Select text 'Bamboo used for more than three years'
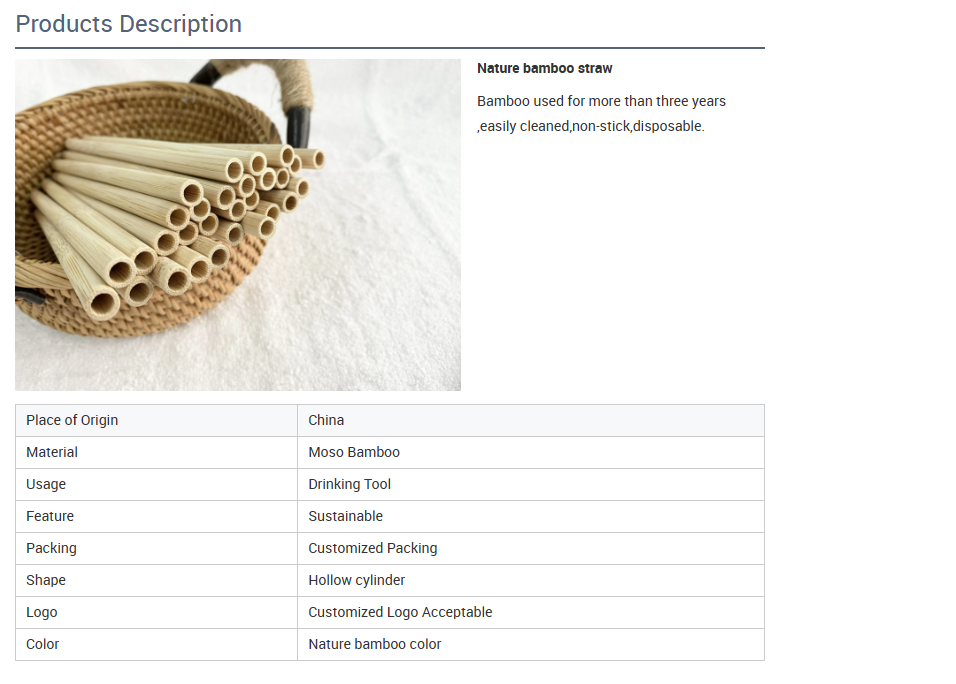956x684 pixels. (x=601, y=101)
